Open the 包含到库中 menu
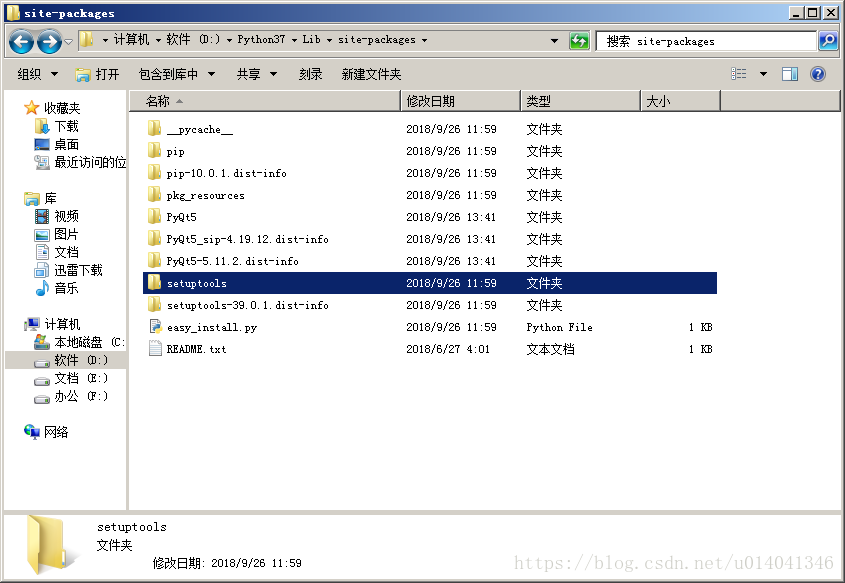This screenshot has width=845, height=583. pyautogui.click(x=177, y=74)
